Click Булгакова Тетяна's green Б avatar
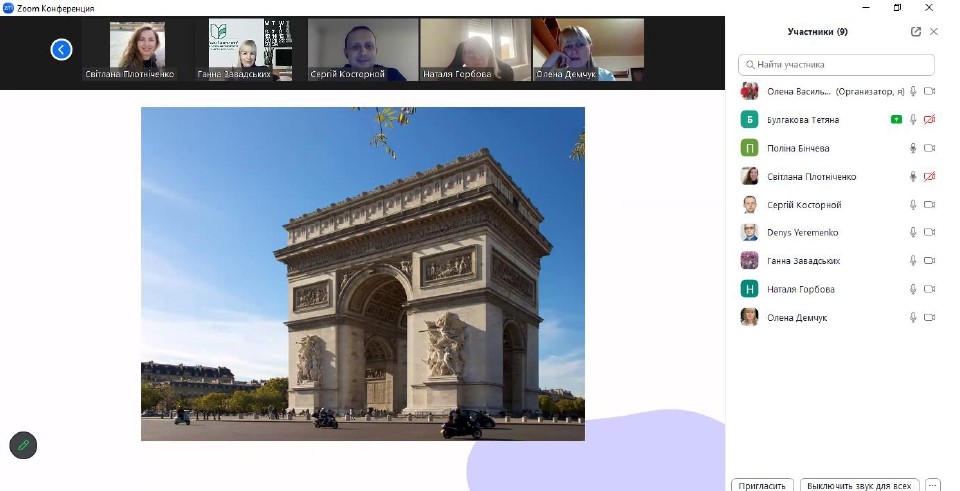This screenshot has height=491, width=960. (749, 119)
